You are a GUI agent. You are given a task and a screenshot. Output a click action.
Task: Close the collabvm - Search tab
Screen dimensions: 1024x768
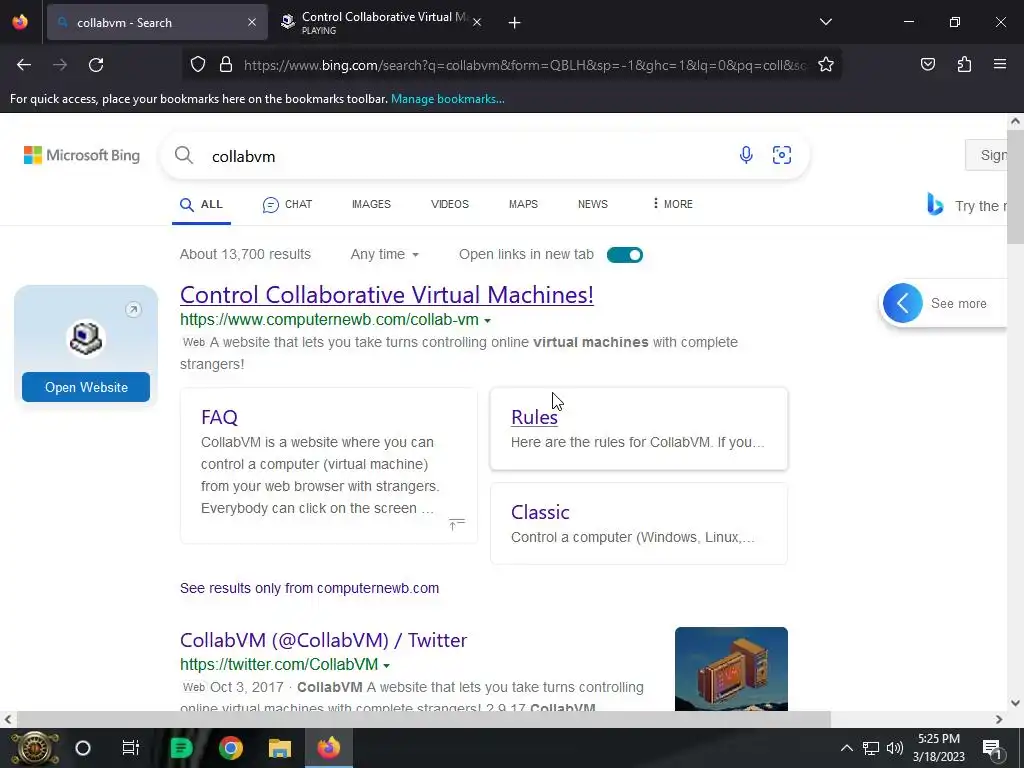(x=252, y=22)
